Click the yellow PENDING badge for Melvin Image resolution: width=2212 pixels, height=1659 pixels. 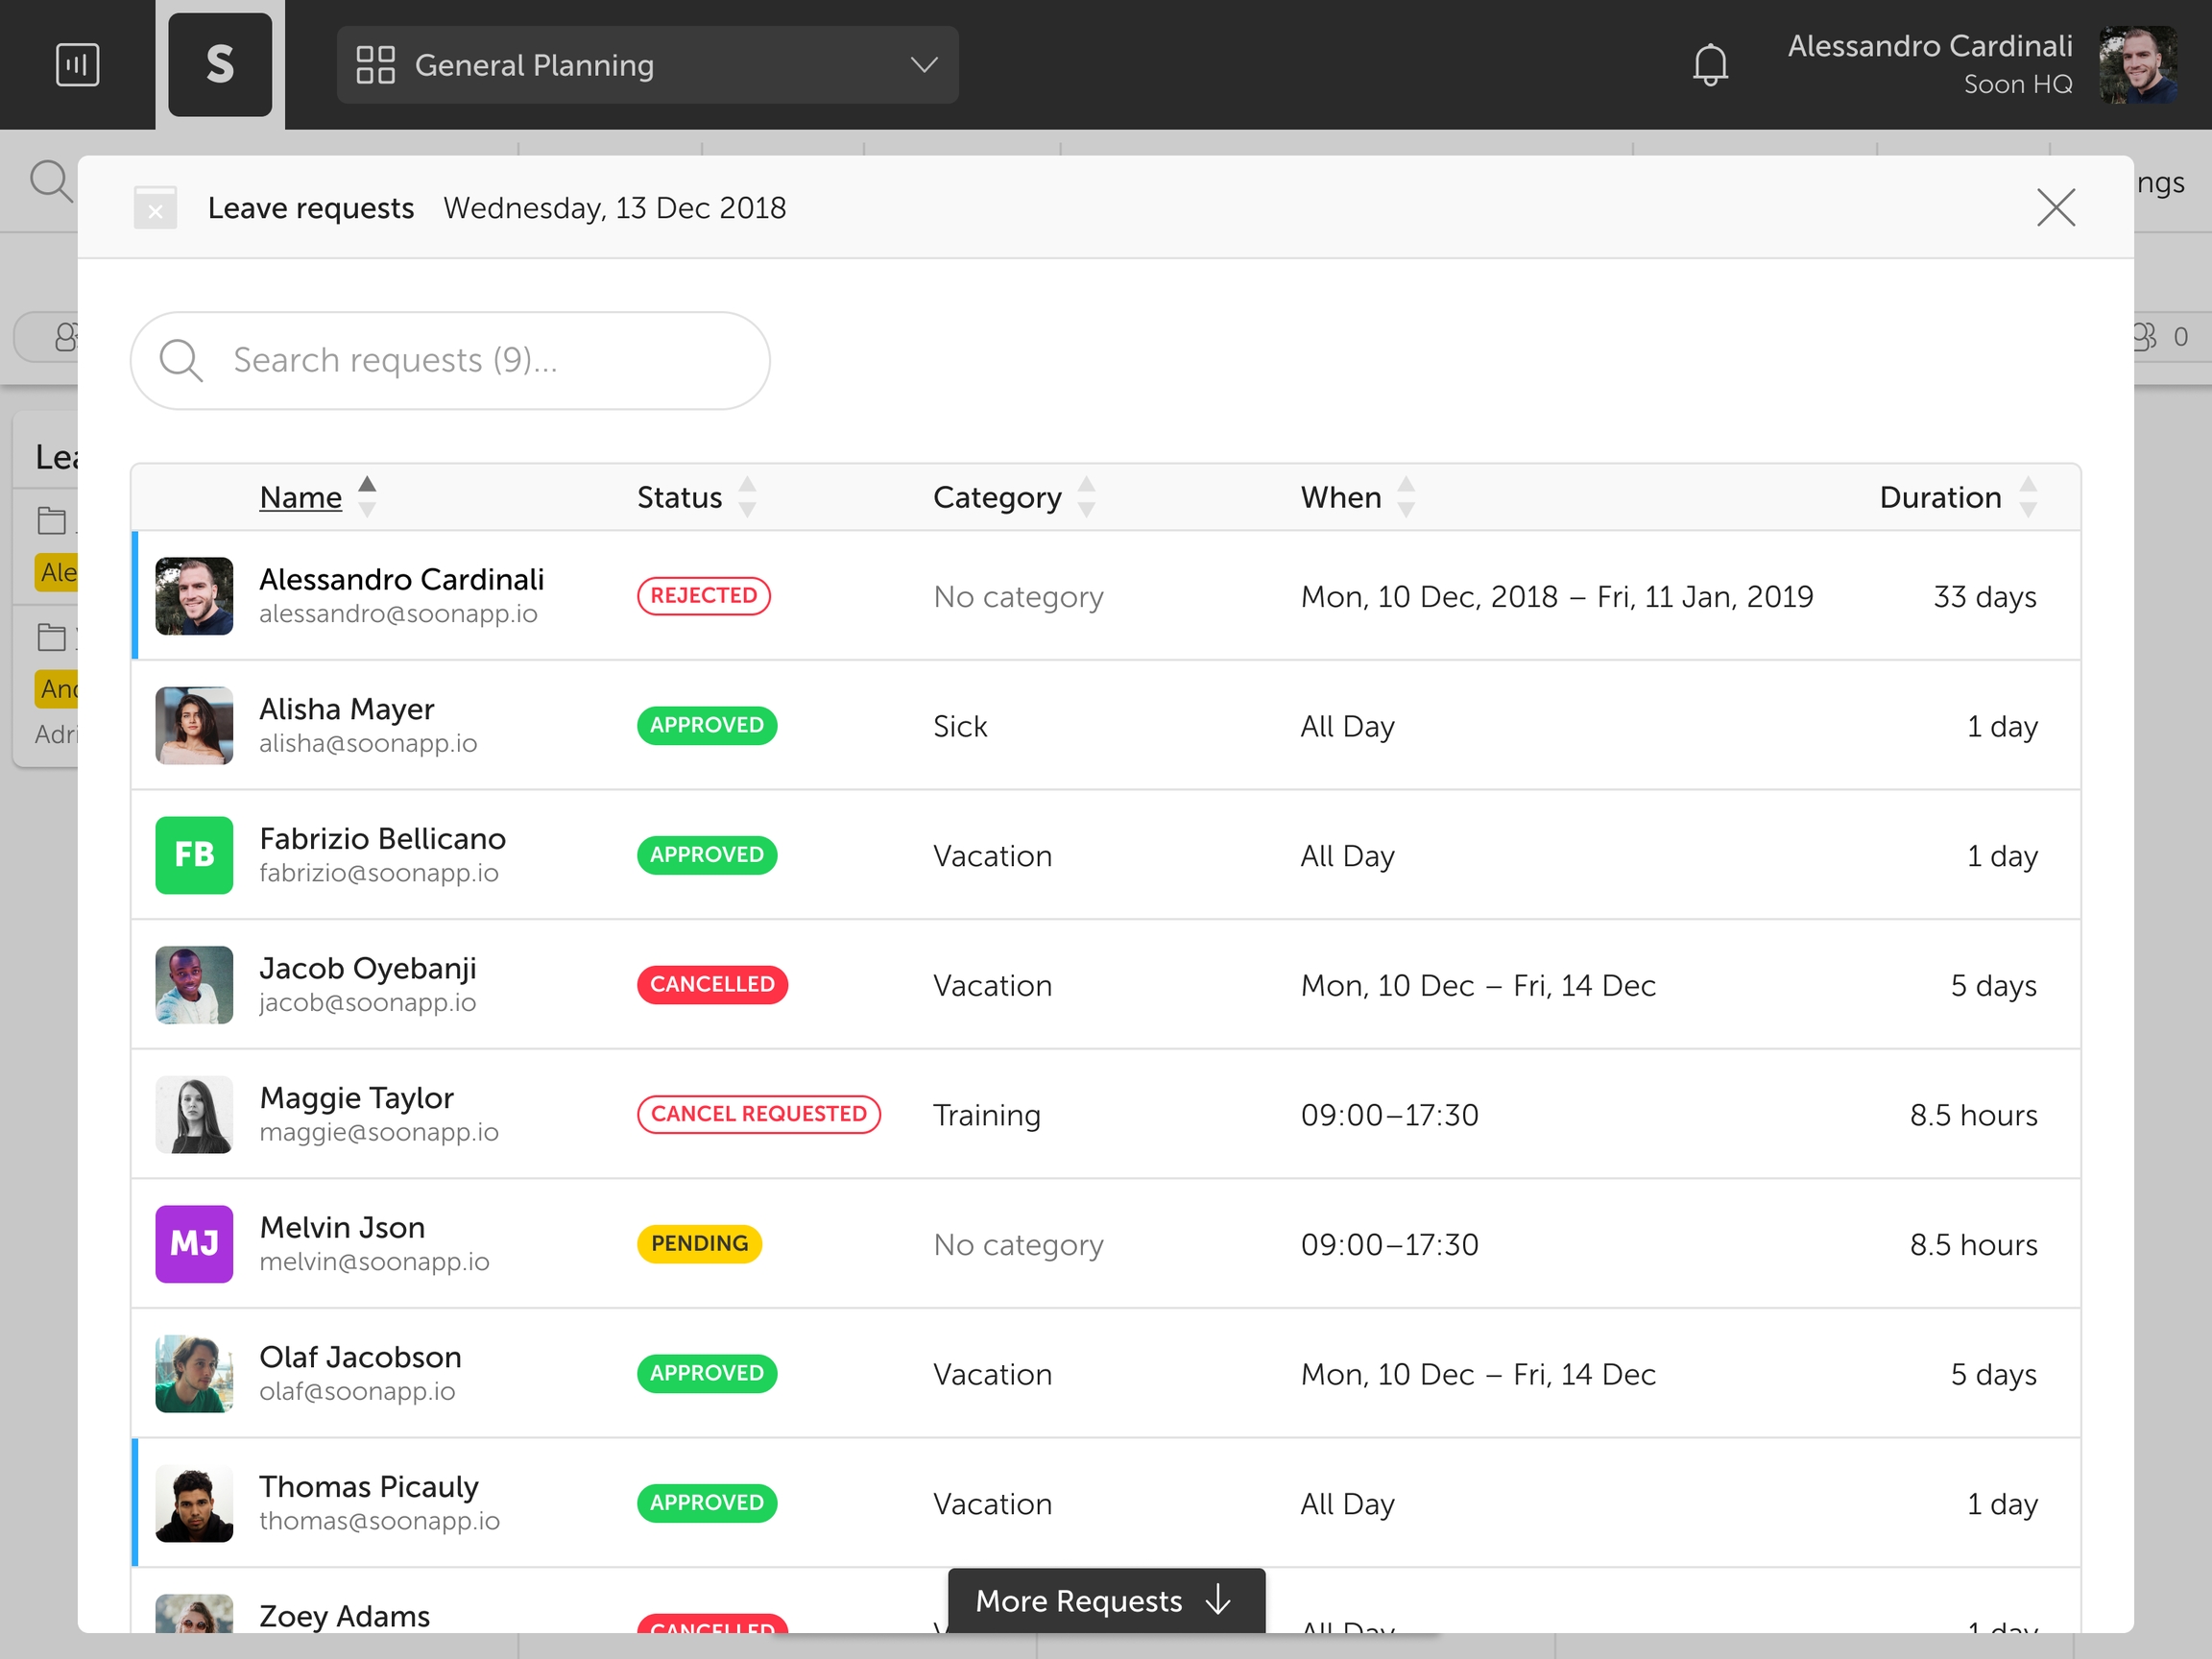pyautogui.click(x=699, y=1244)
